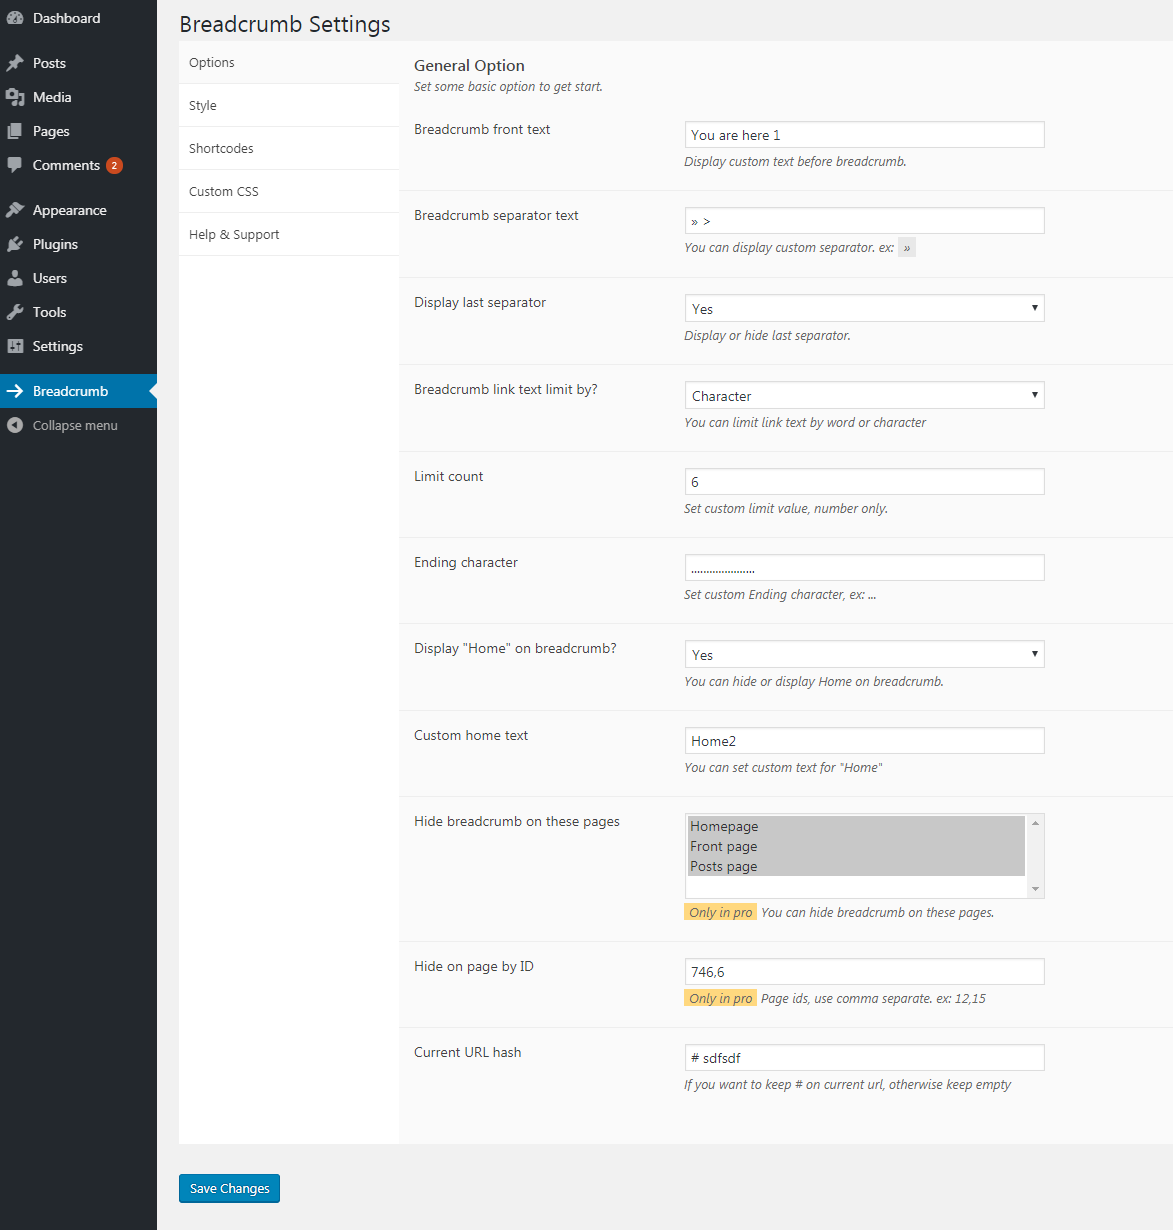Image resolution: width=1173 pixels, height=1230 pixels.
Task: Click the Appearance paintbrush icon
Action: click(x=16, y=209)
